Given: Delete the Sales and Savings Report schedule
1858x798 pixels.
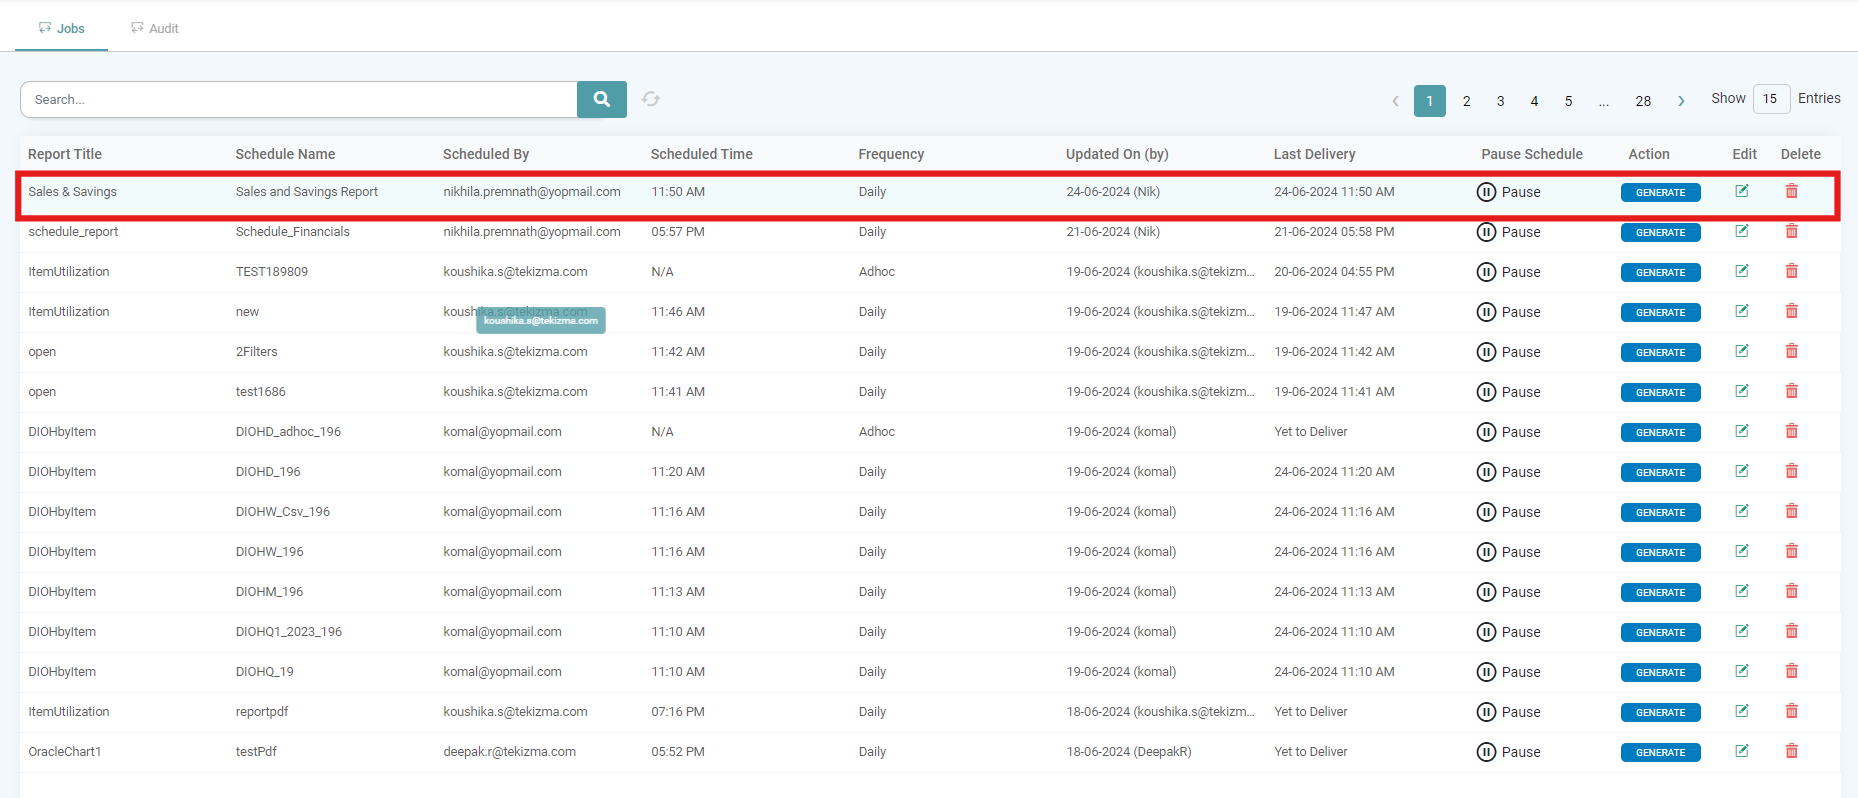Looking at the screenshot, I should [x=1791, y=191].
